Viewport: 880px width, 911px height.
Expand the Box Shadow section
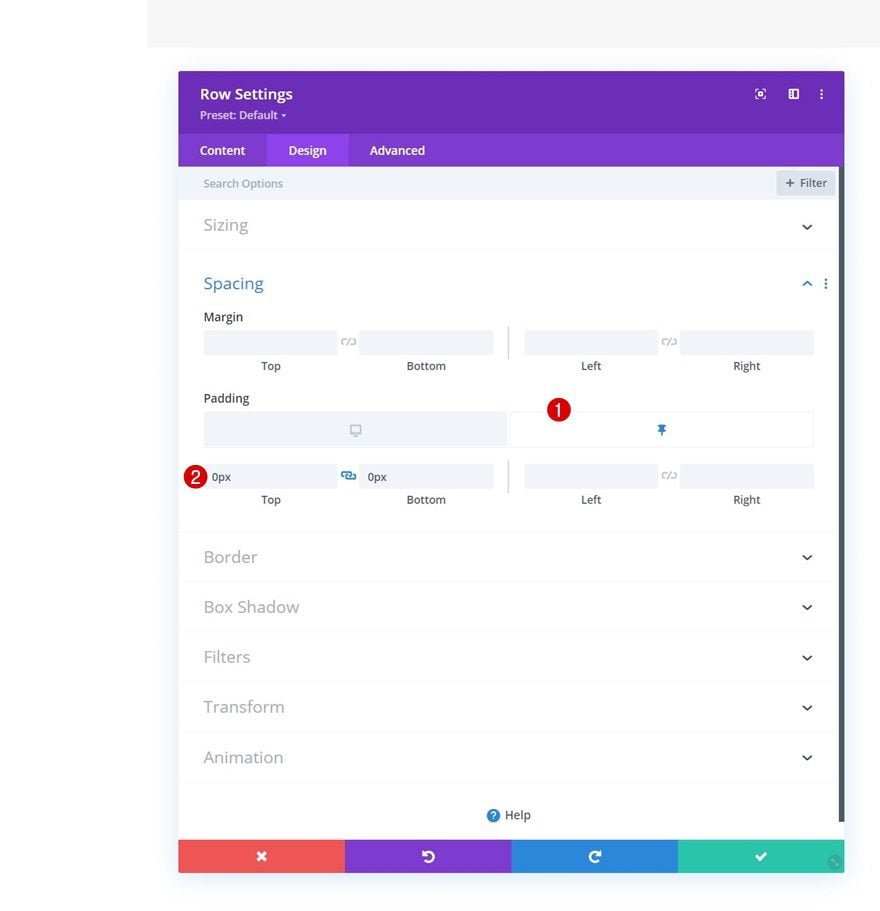[x=807, y=607]
